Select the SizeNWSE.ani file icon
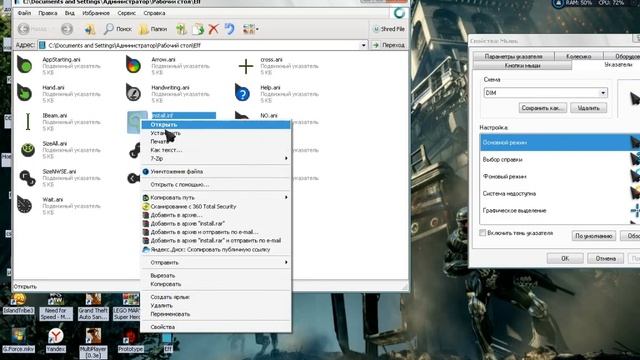 click(27, 178)
